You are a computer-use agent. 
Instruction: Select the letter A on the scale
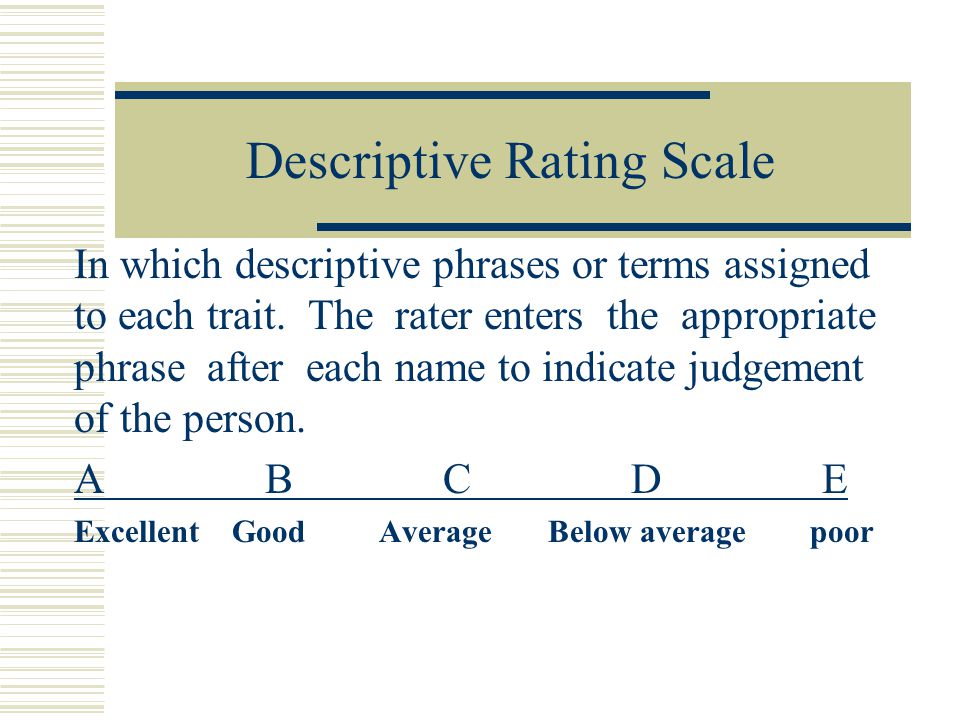click(x=89, y=479)
